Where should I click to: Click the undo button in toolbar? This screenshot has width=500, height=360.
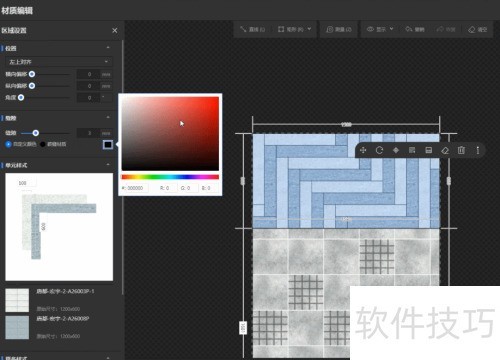coord(415,29)
